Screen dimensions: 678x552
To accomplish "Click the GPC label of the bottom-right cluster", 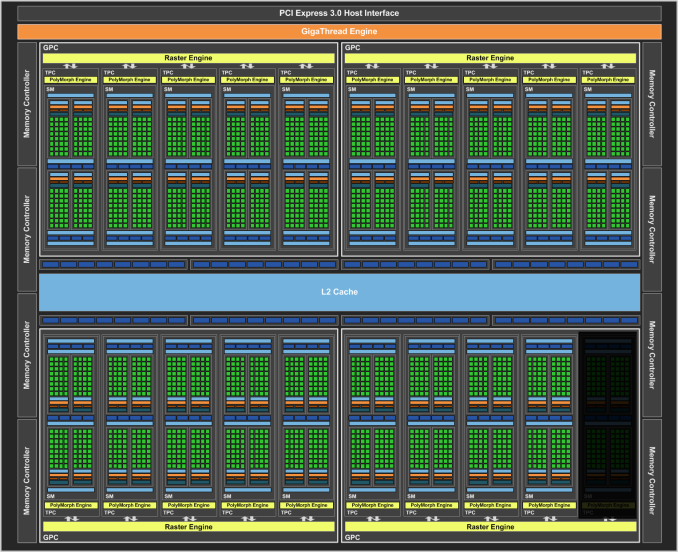I will [x=354, y=538].
